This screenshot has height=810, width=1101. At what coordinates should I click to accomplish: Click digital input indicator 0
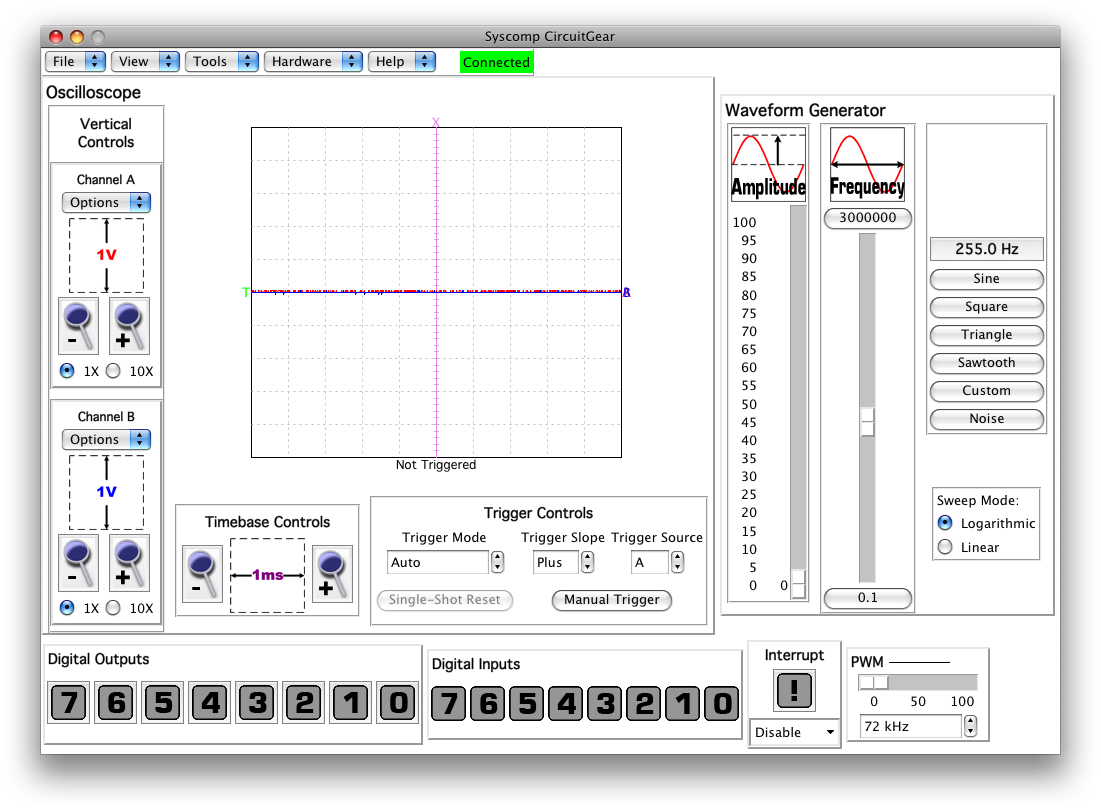click(722, 704)
